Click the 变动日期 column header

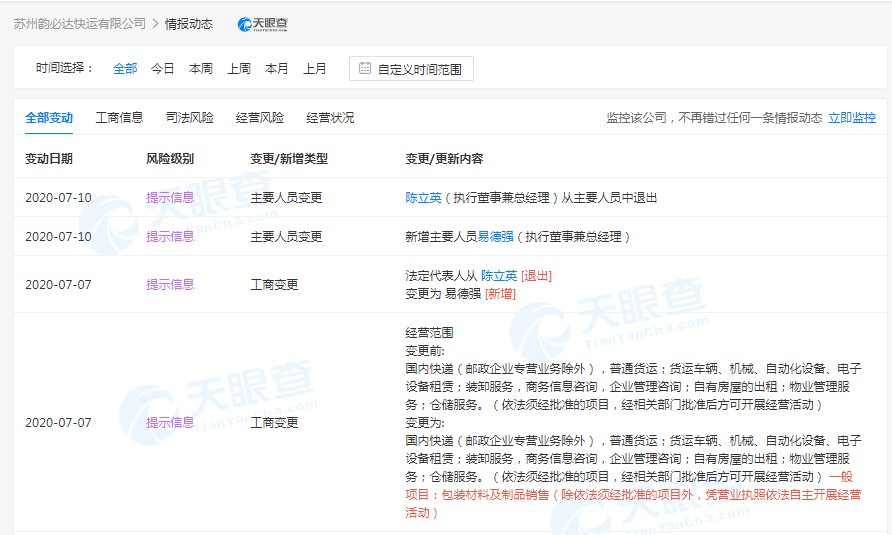(x=49, y=159)
